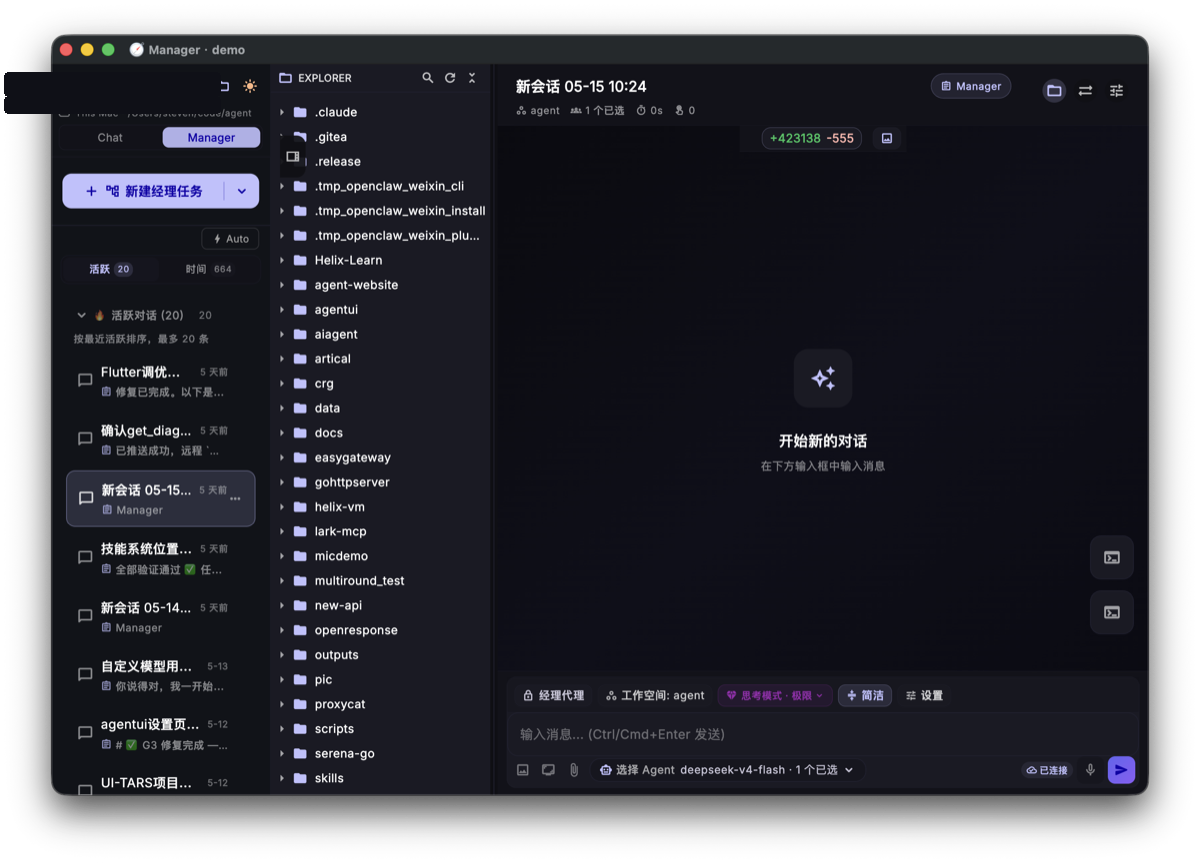Image resolution: width=1200 pixels, height=863 pixels.
Task: Expand the Helix-Learn folder
Action: pos(282,260)
